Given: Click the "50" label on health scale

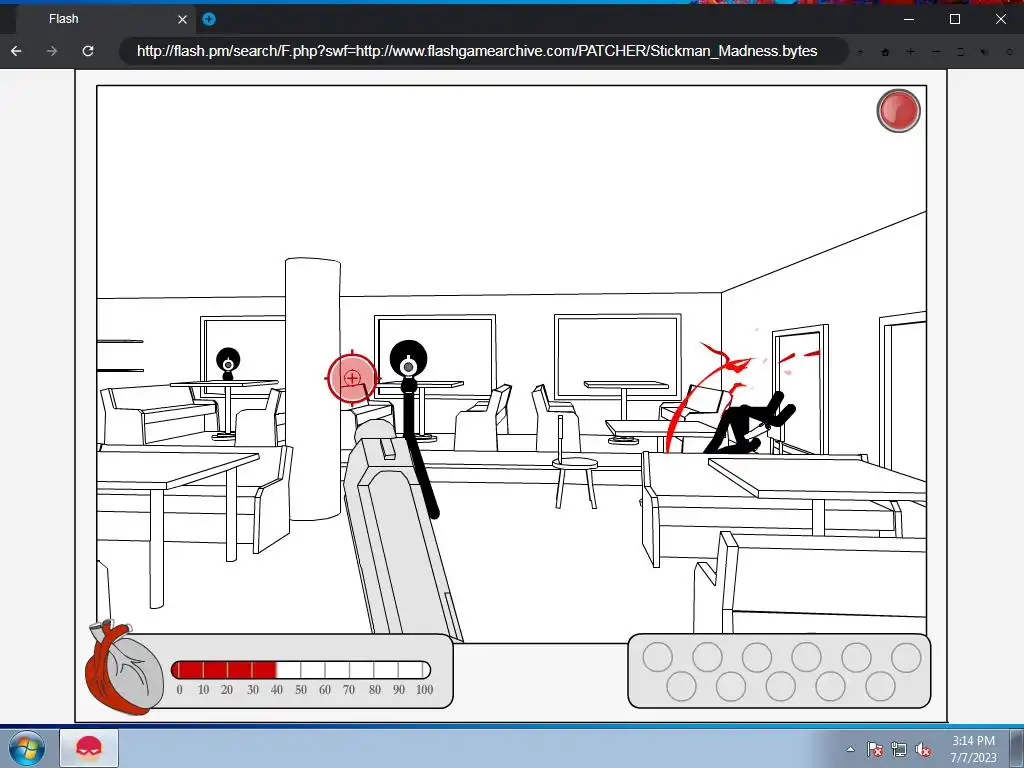Looking at the screenshot, I should pos(301,690).
